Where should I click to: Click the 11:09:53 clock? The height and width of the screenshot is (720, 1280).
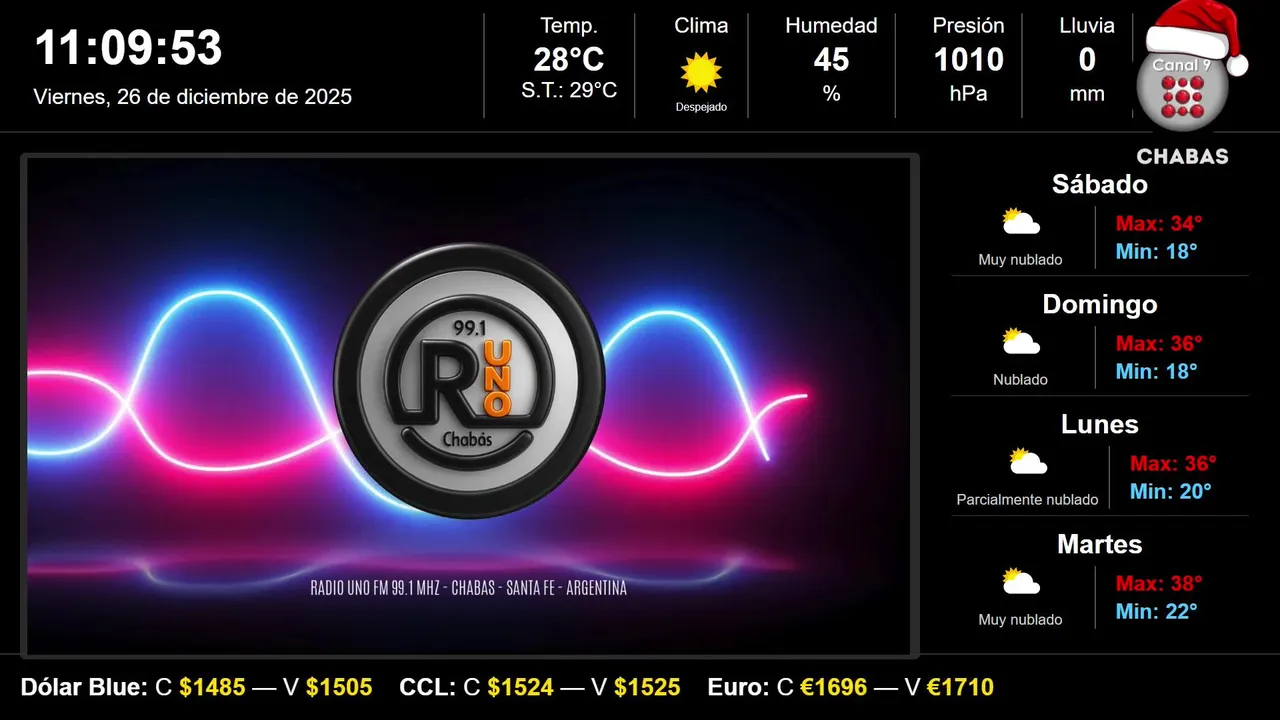pyautogui.click(x=128, y=48)
